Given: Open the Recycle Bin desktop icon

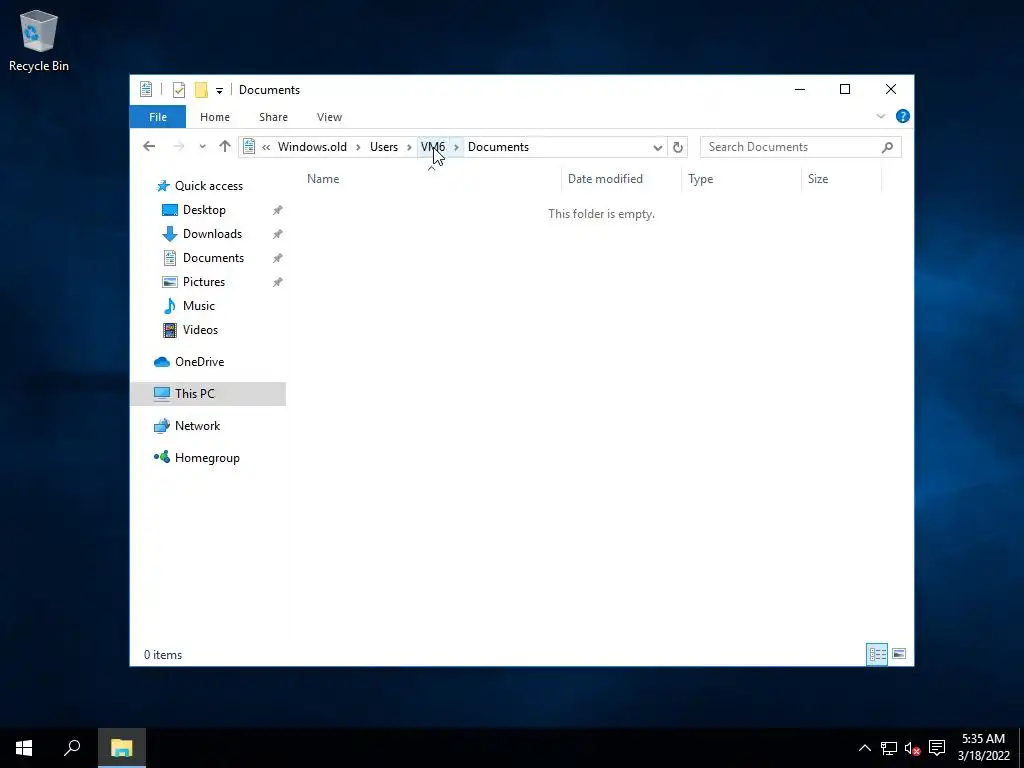Looking at the screenshot, I should 39,40.
